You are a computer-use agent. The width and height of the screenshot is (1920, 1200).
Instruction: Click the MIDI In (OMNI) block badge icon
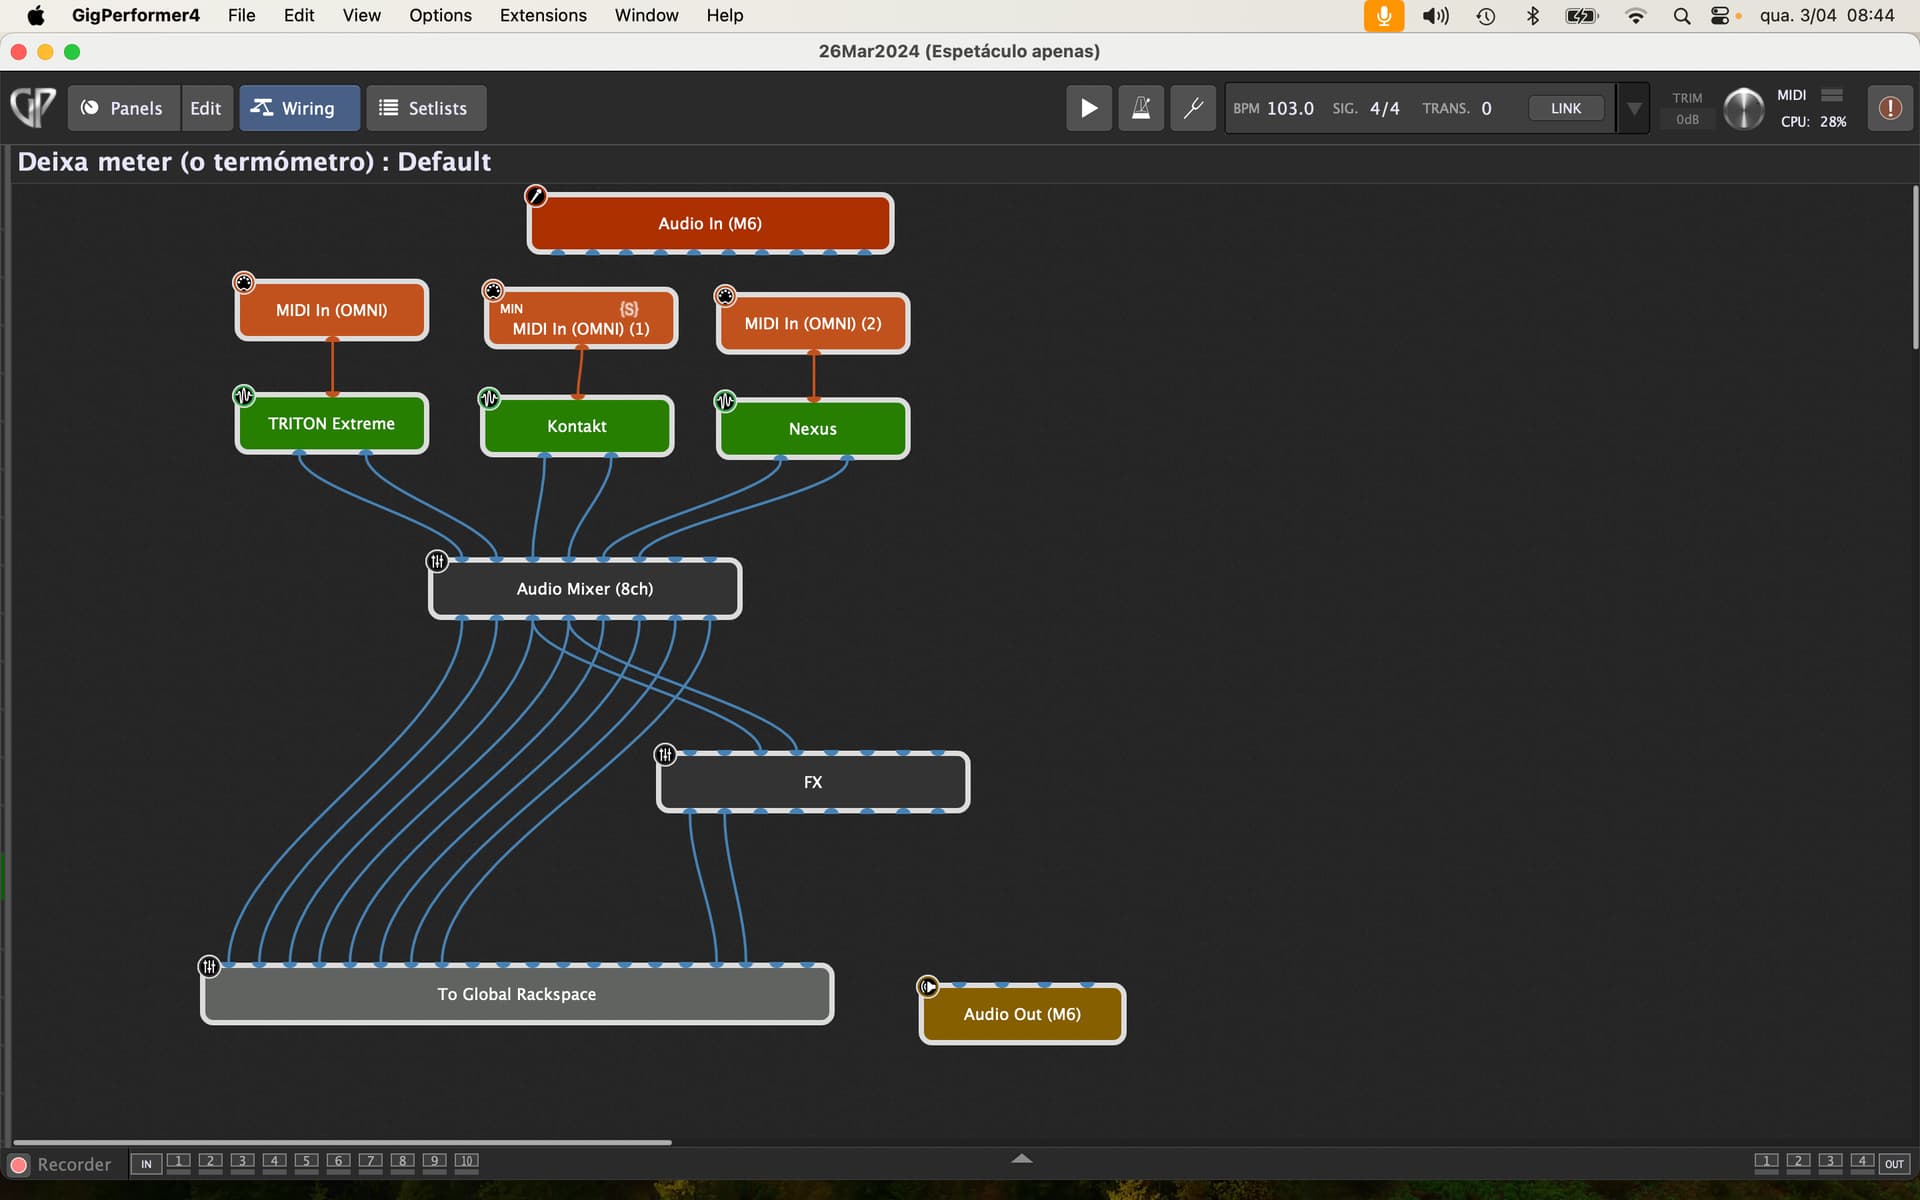(244, 283)
